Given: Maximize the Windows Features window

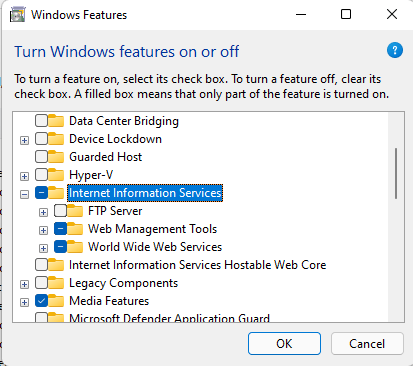Looking at the screenshot, I should (x=346, y=15).
